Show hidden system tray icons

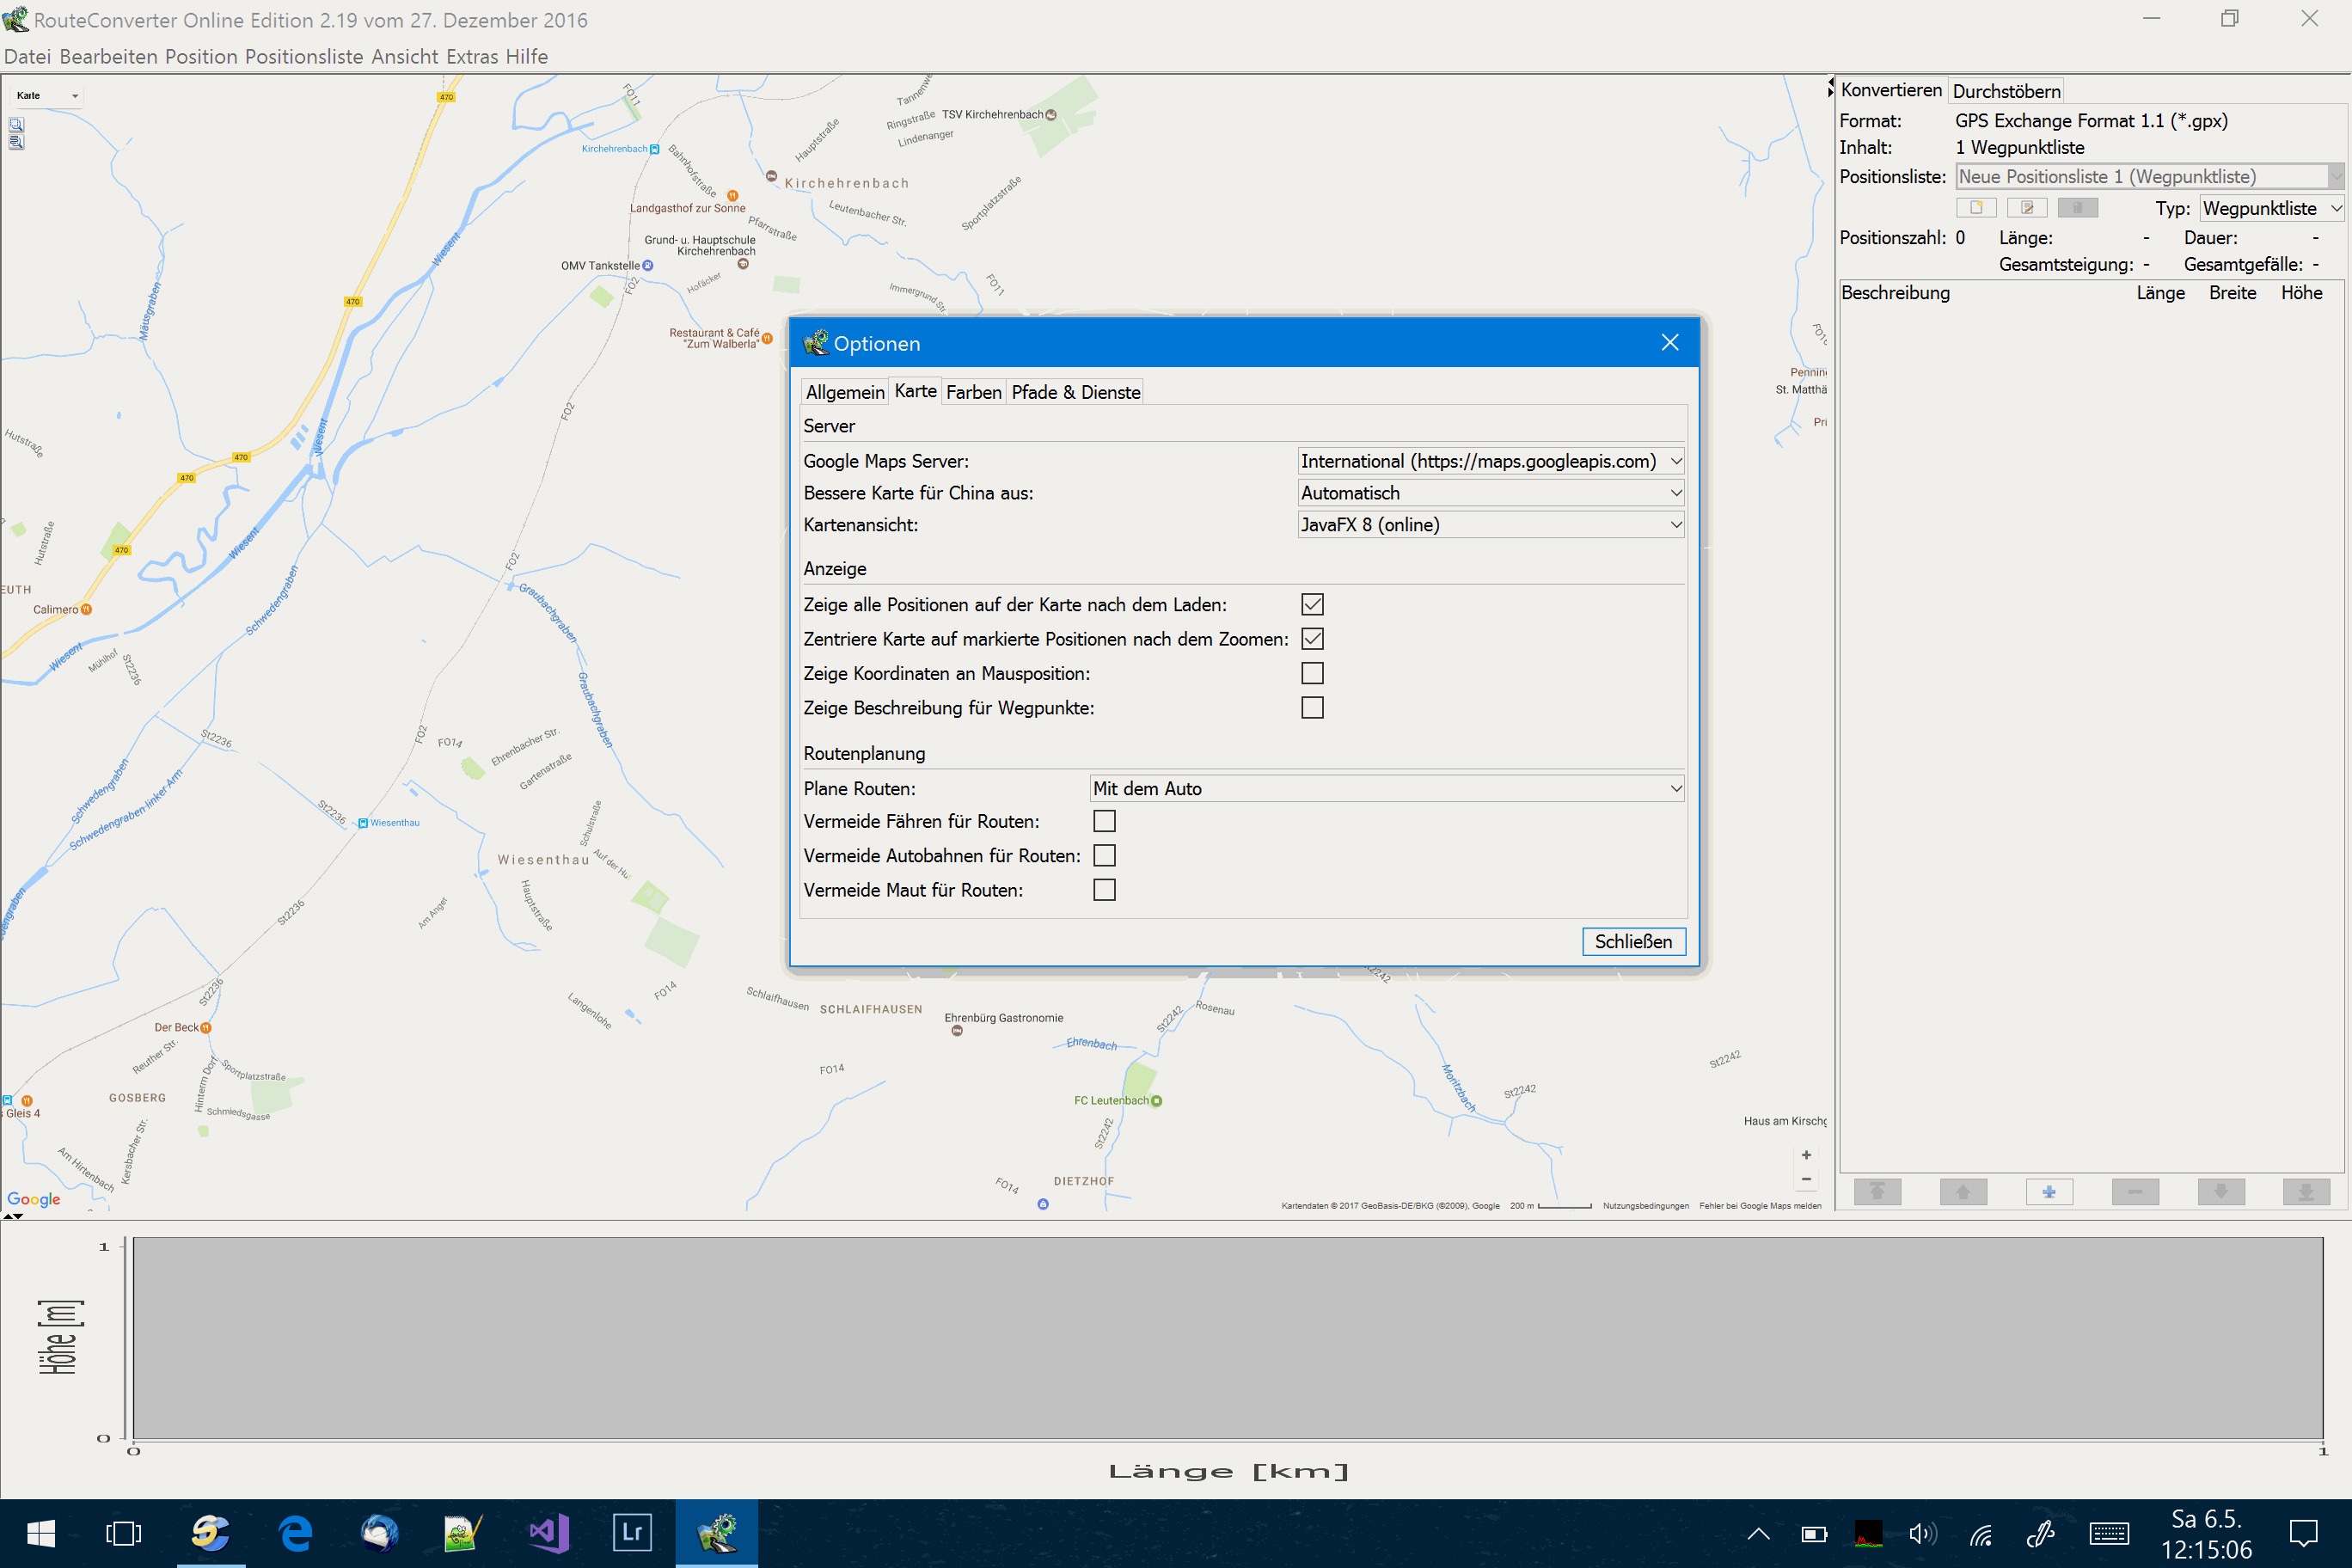(x=1759, y=1533)
